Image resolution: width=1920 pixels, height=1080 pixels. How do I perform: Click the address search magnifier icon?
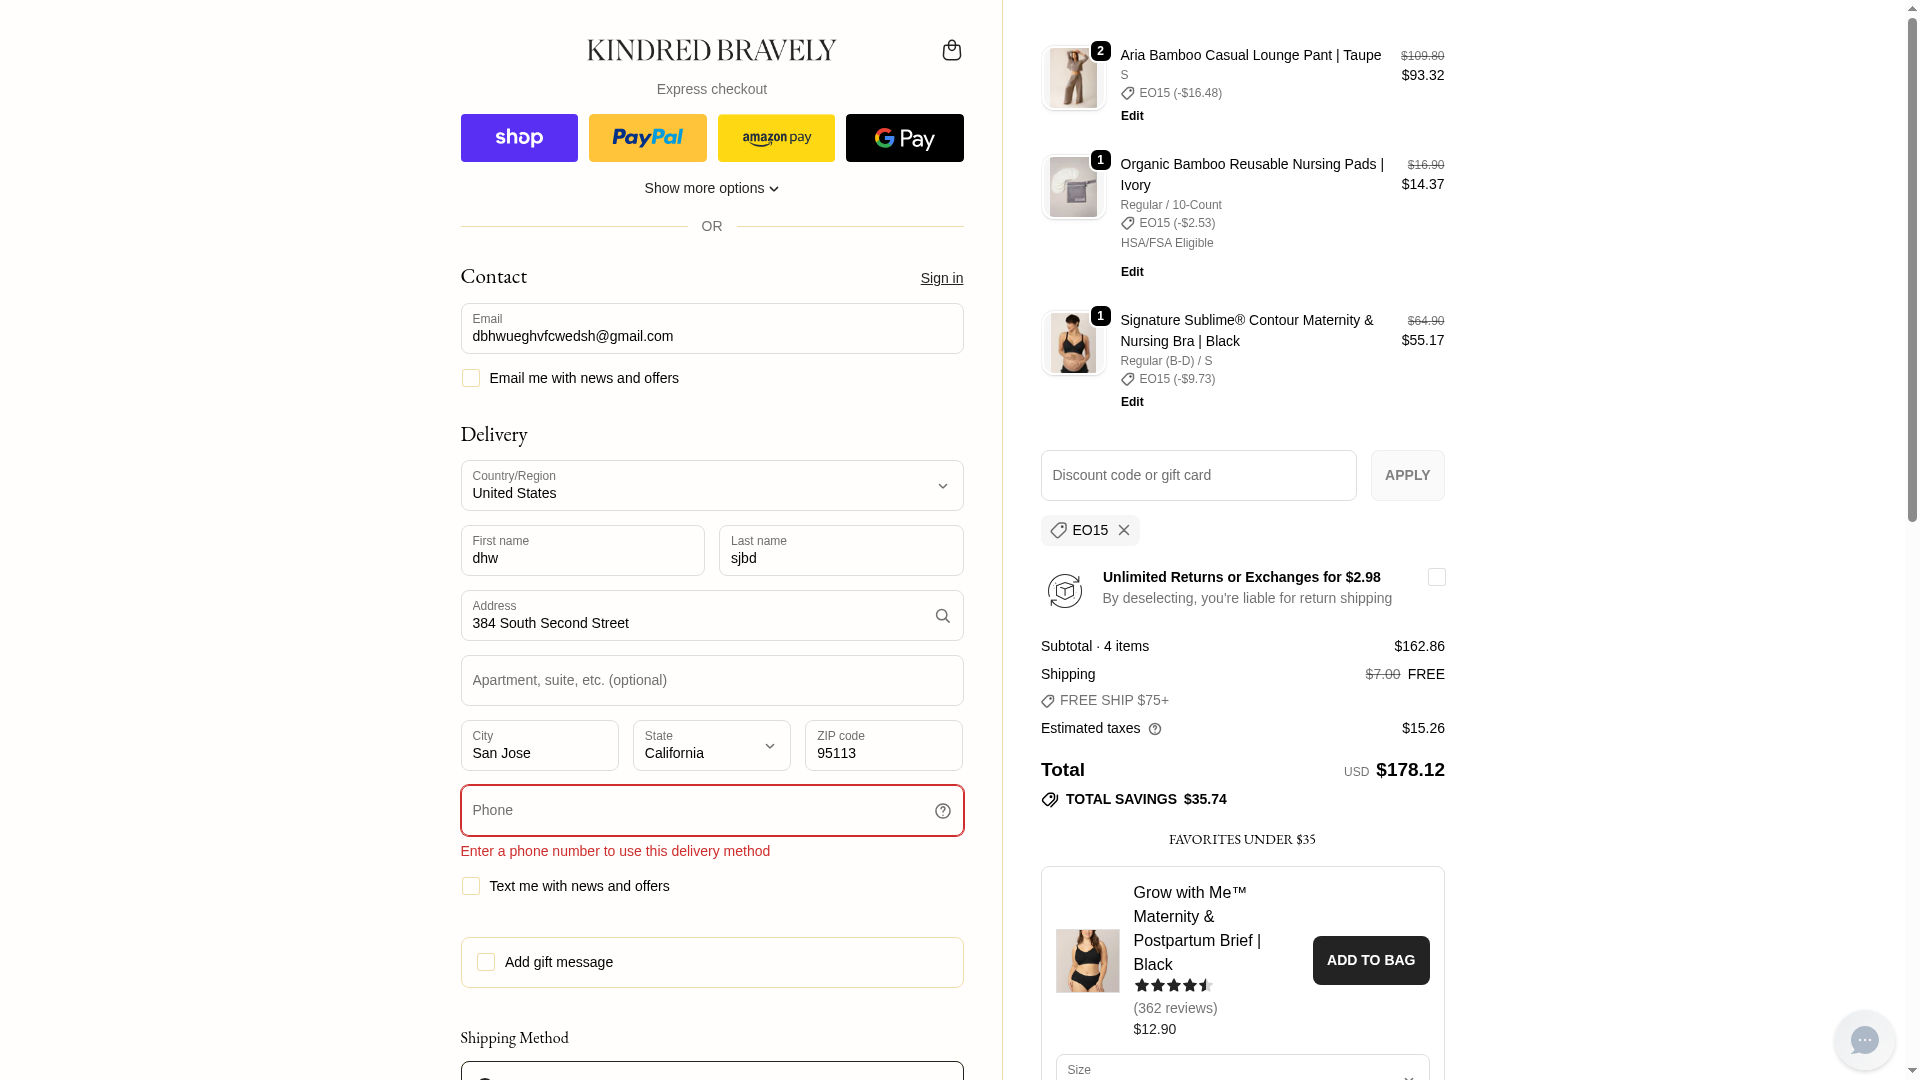[942, 616]
